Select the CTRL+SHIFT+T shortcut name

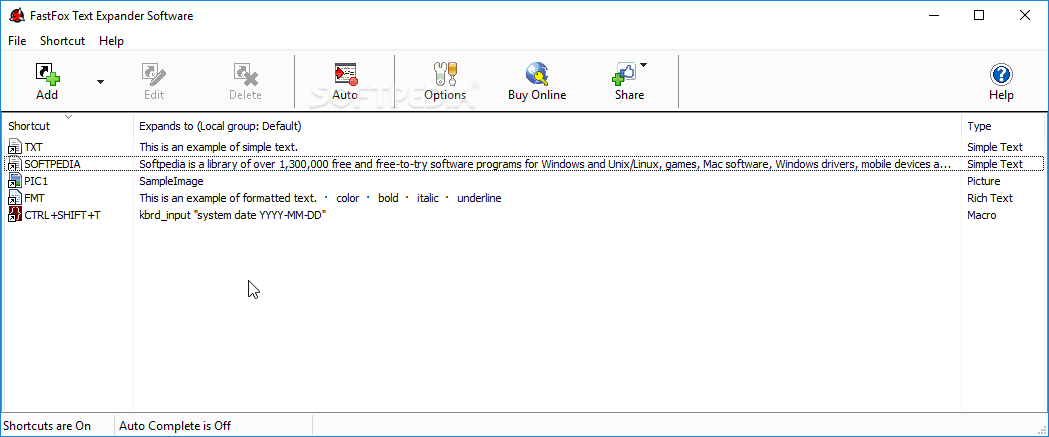[62, 215]
